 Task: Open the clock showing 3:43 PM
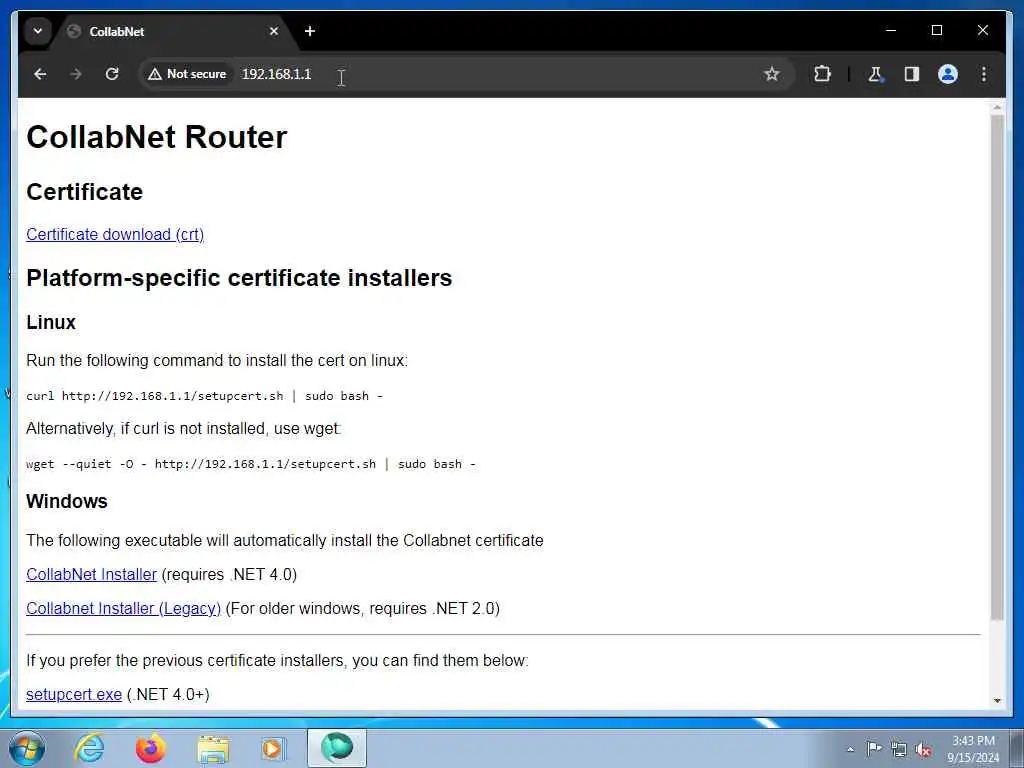point(973,749)
